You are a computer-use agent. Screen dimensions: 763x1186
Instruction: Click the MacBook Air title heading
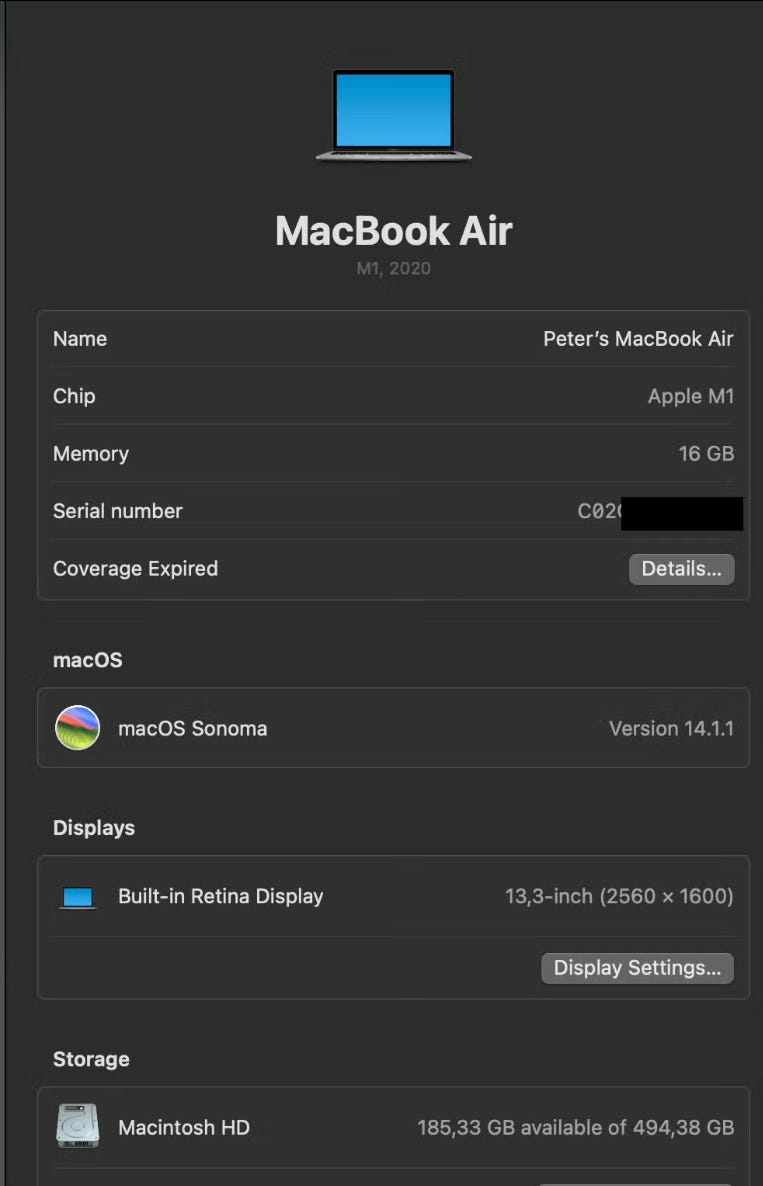(393, 231)
